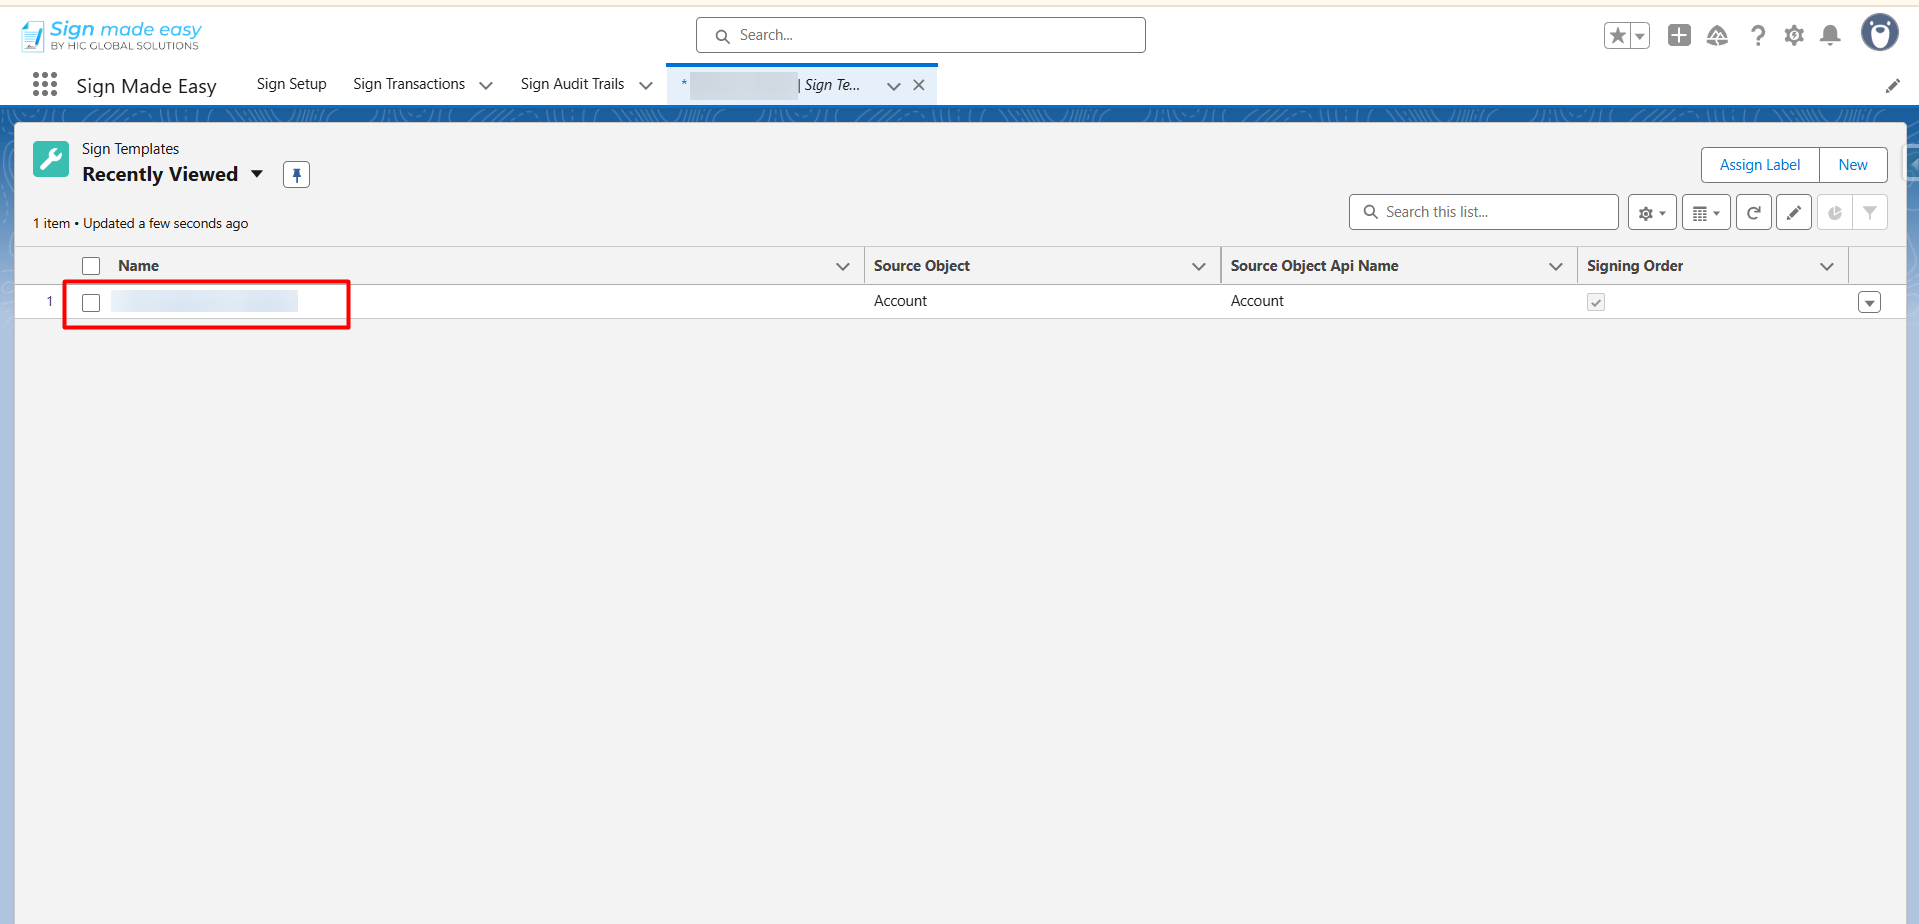The height and width of the screenshot is (924, 1919).
Task: Click the magnifier icon in global search
Action: click(x=722, y=36)
